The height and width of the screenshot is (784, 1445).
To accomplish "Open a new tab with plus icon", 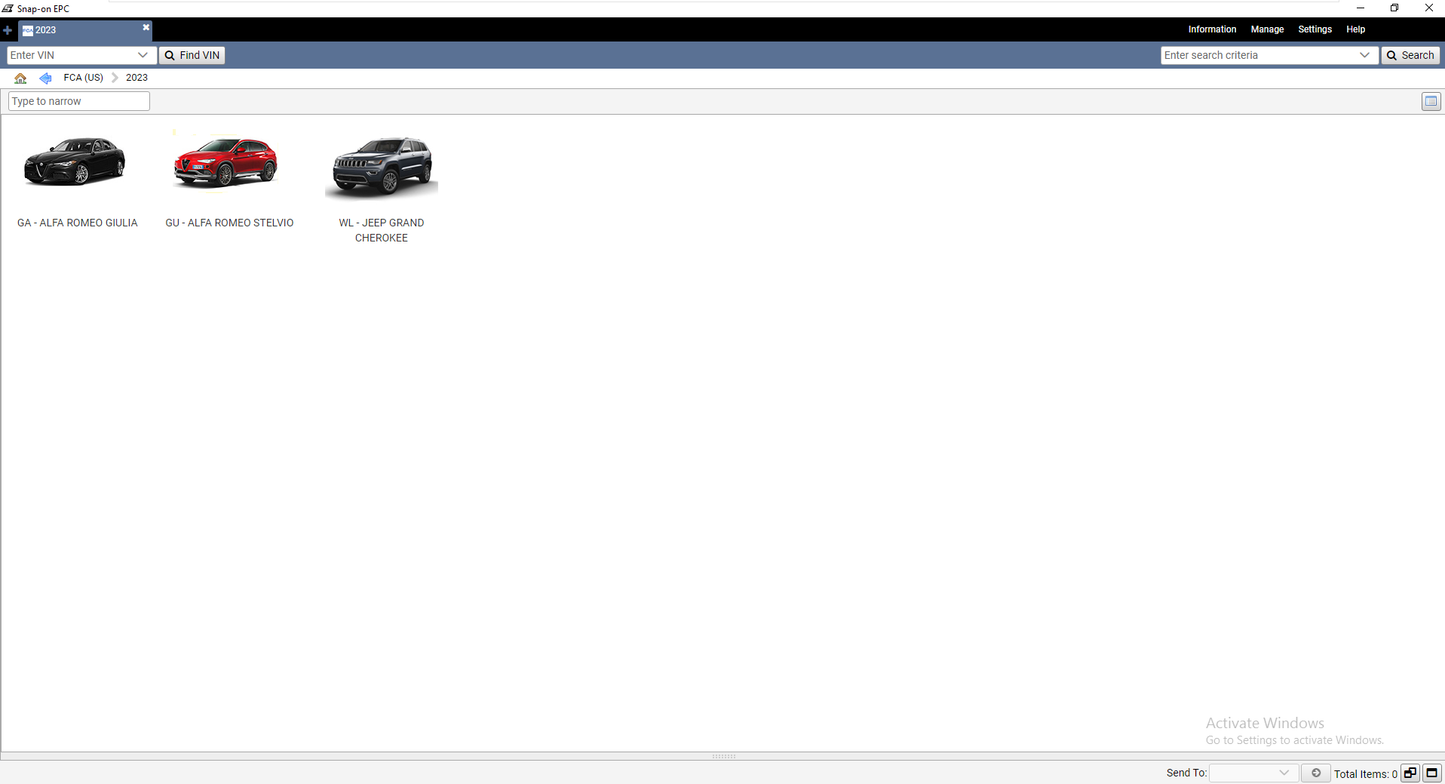I will 8,30.
